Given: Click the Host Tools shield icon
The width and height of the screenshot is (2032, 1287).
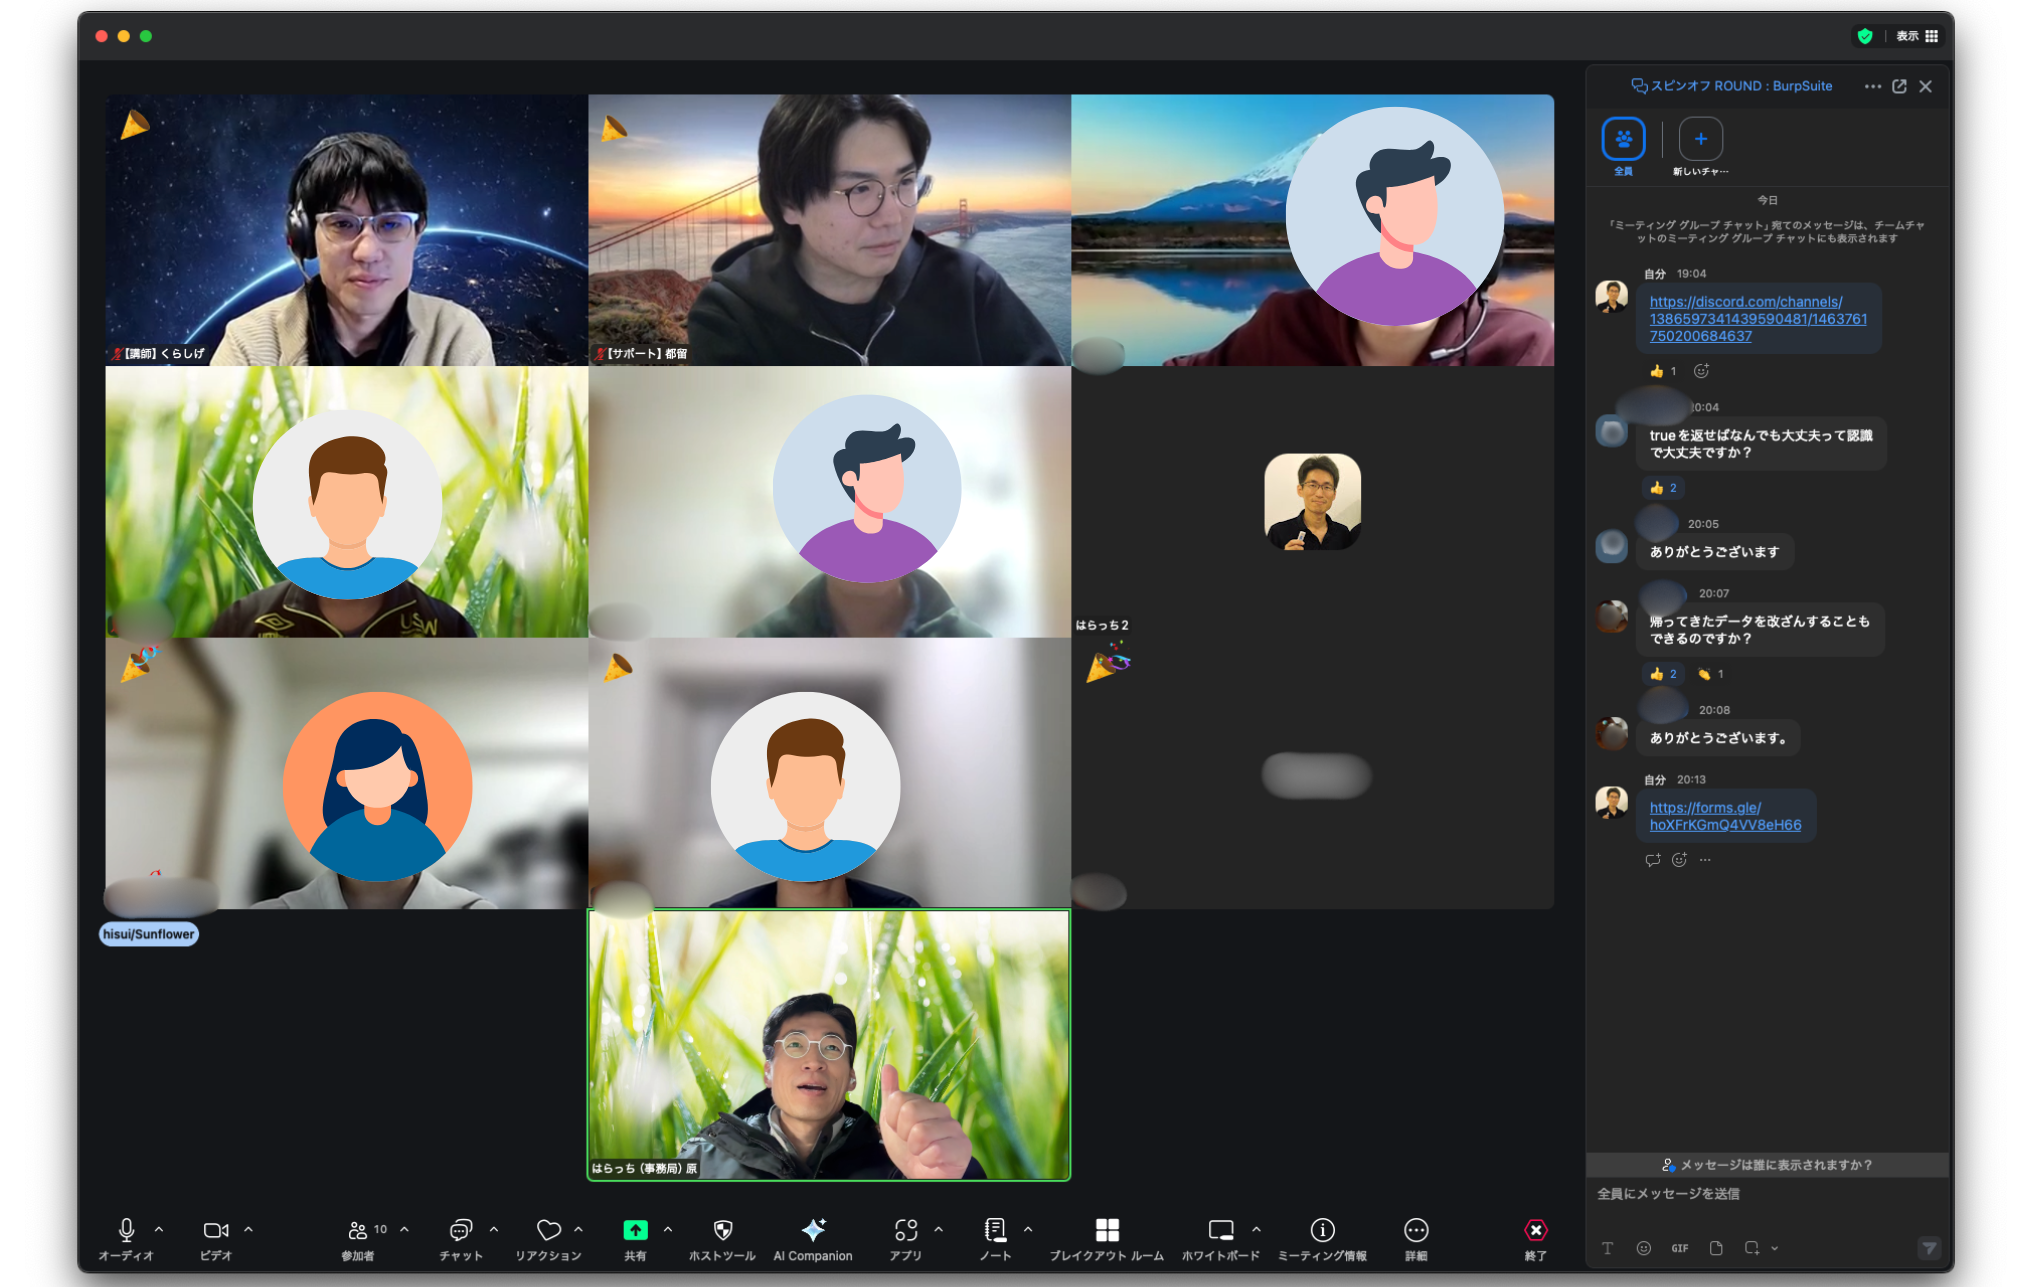Looking at the screenshot, I should pyautogui.click(x=723, y=1232).
